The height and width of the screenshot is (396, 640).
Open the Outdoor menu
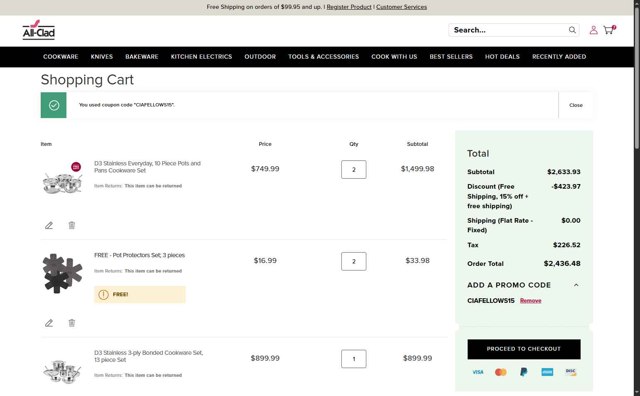(260, 57)
